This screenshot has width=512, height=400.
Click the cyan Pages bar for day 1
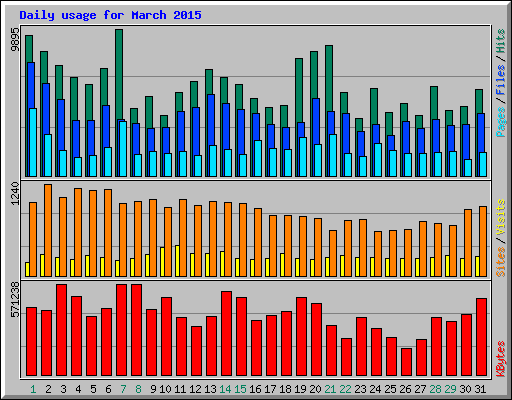(33, 142)
